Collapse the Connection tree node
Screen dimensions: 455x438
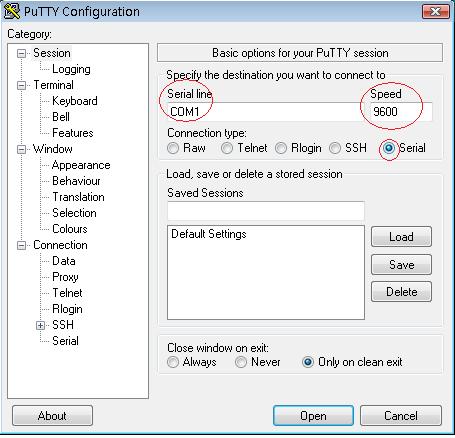click(x=21, y=245)
